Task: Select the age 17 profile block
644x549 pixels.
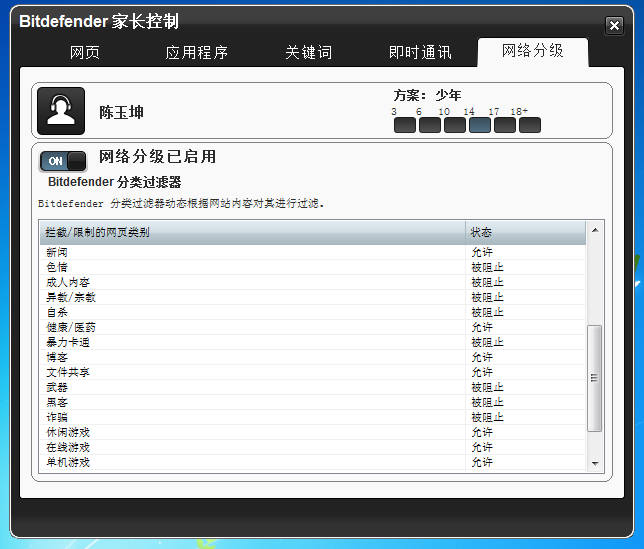Action: pyautogui.click(x=504, y=125)
